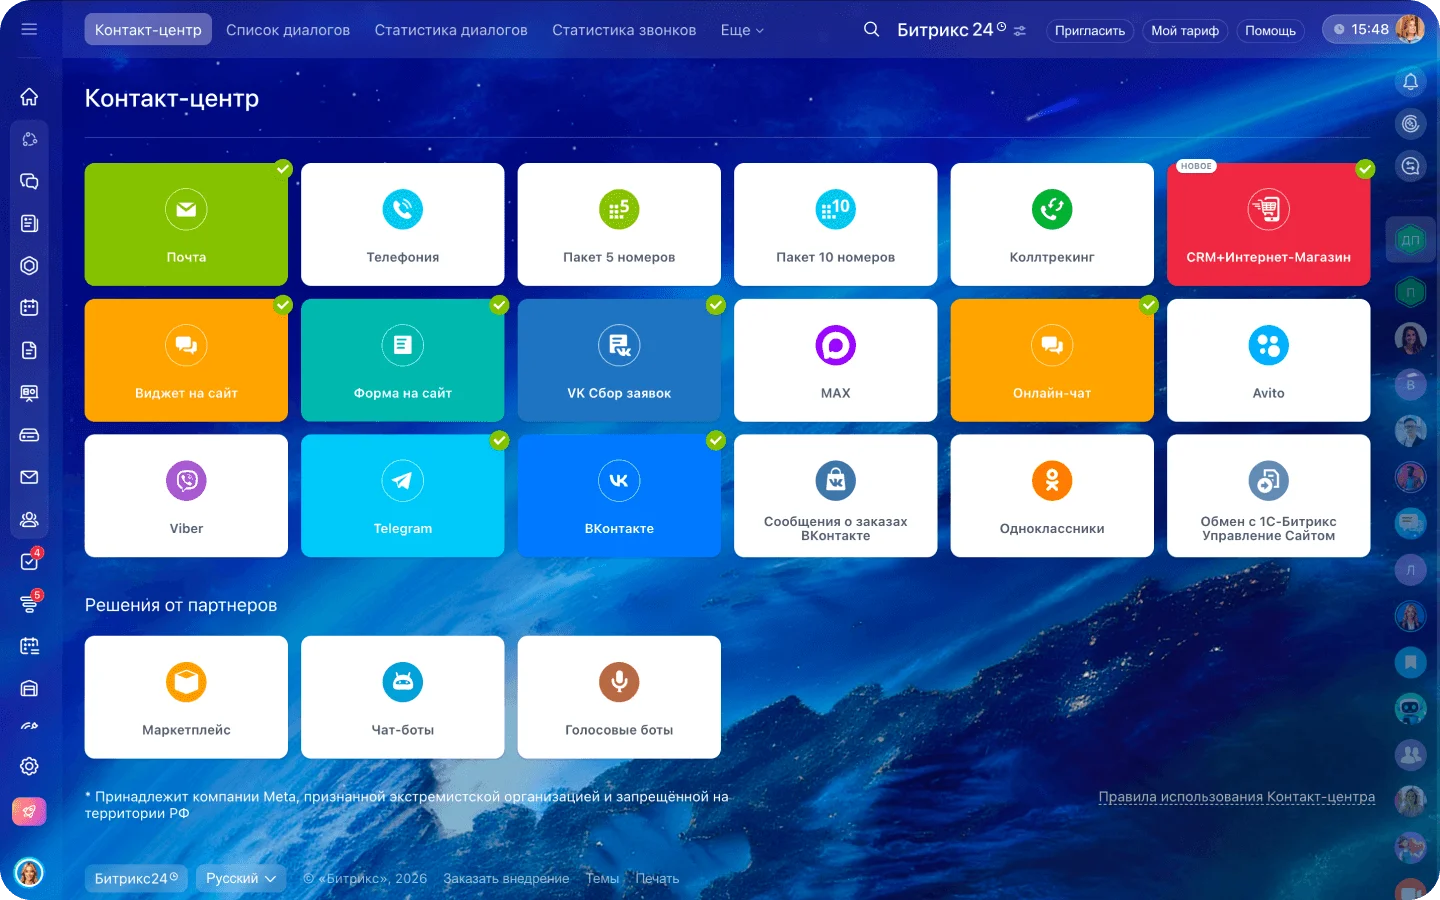Open the Одноклассники channel tile
Screen dimensions: 1440x900
pos(1051,496)
